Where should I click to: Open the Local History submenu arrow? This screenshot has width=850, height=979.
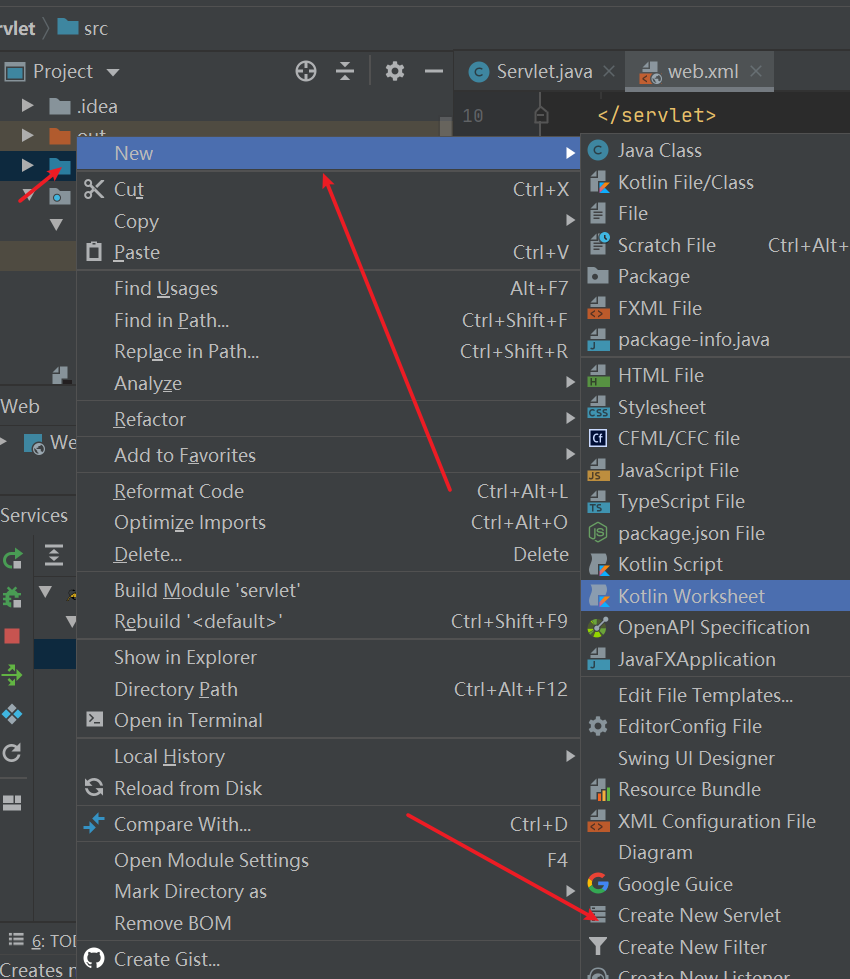click(x=570, y=756)
